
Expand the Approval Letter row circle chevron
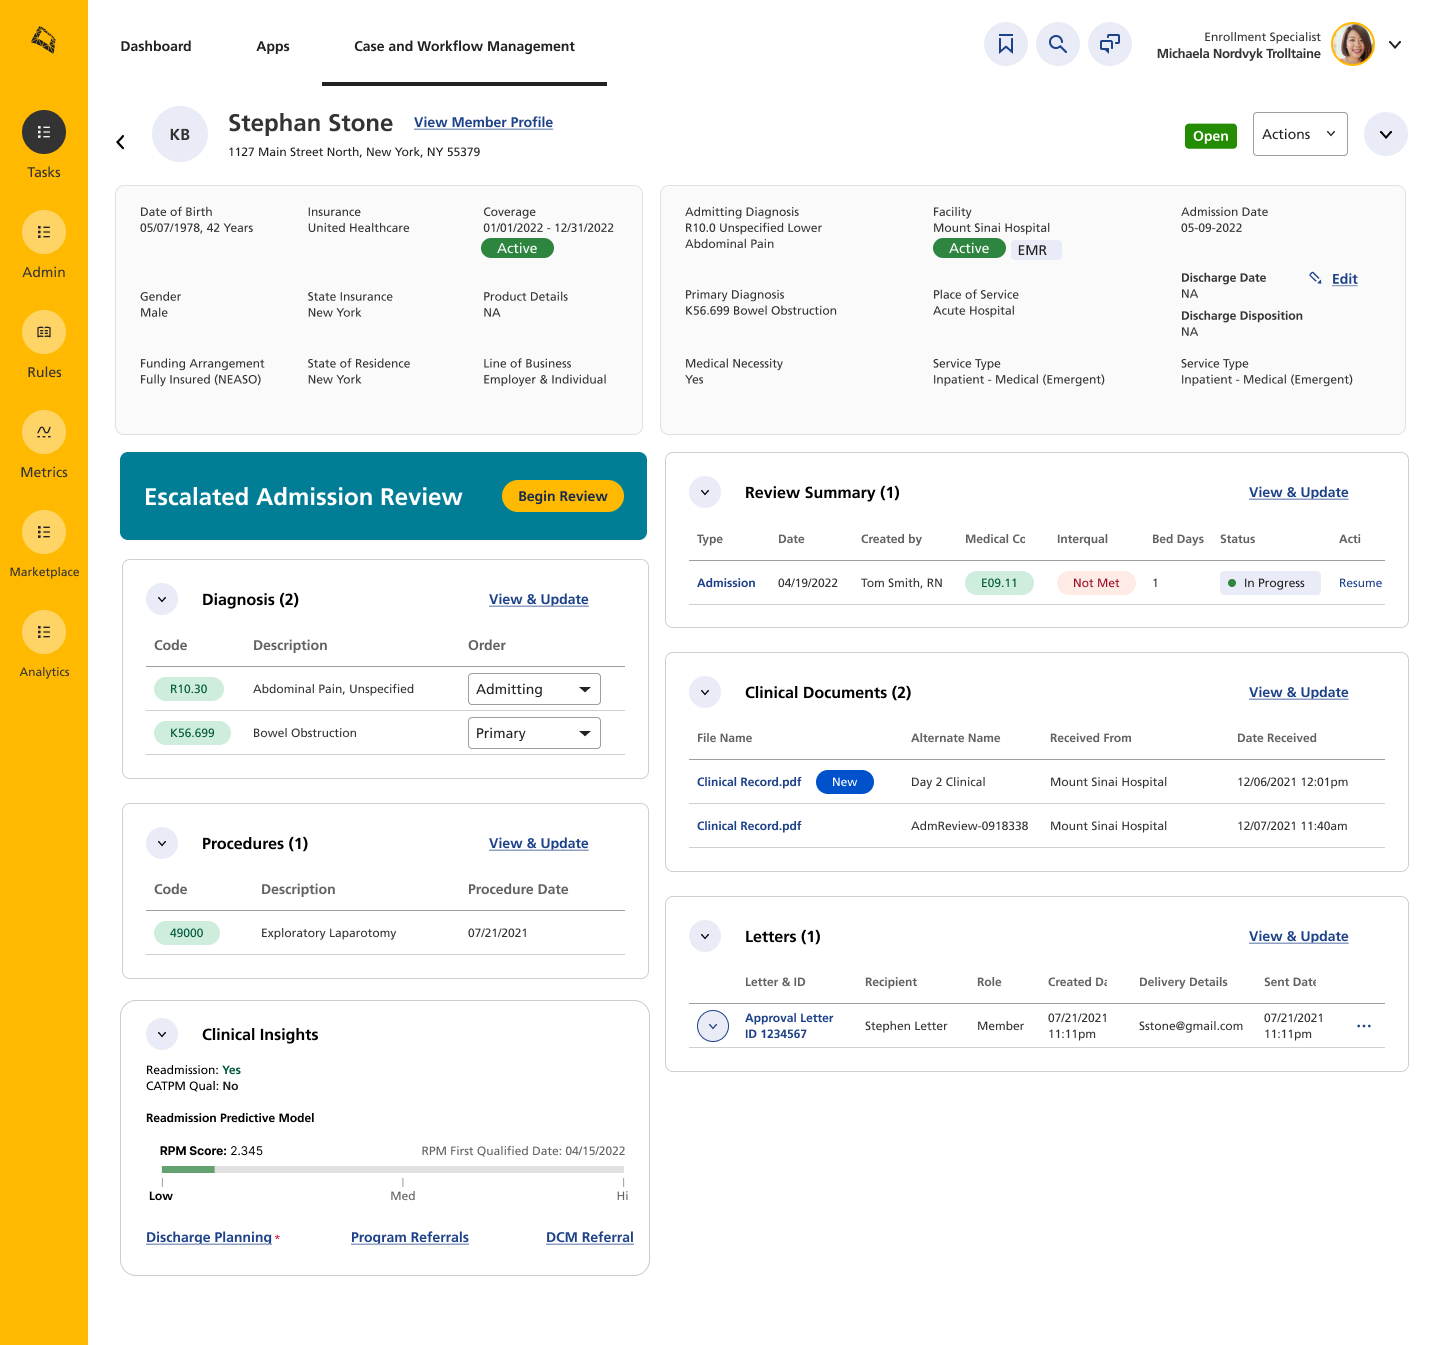[713, 1026]
